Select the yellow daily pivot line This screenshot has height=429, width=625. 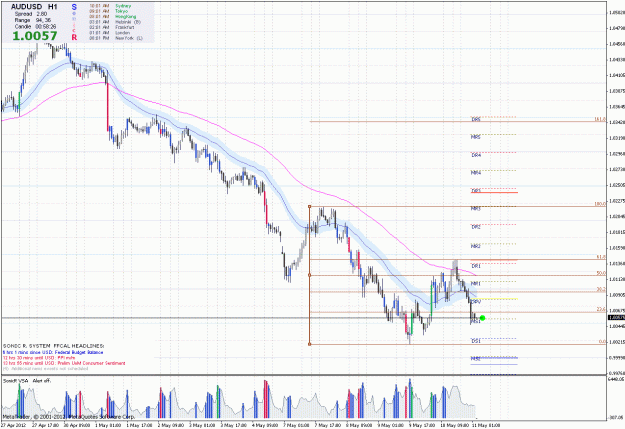click(494, 299)
